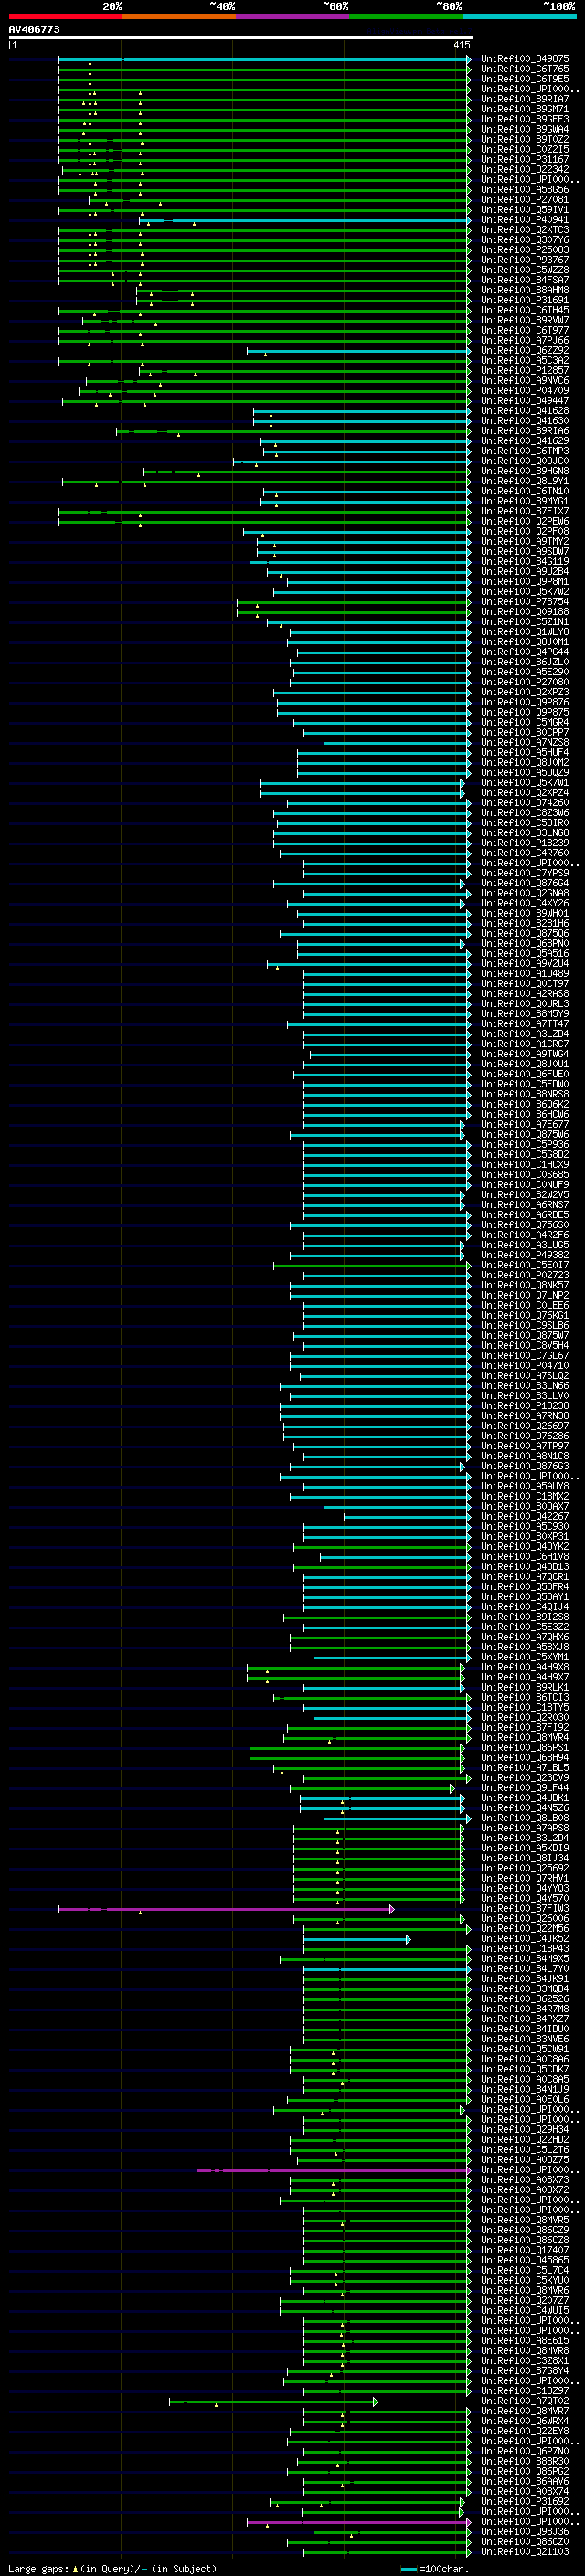Select hit UniRef100_B4M9X5

(x=525, y=1958)
